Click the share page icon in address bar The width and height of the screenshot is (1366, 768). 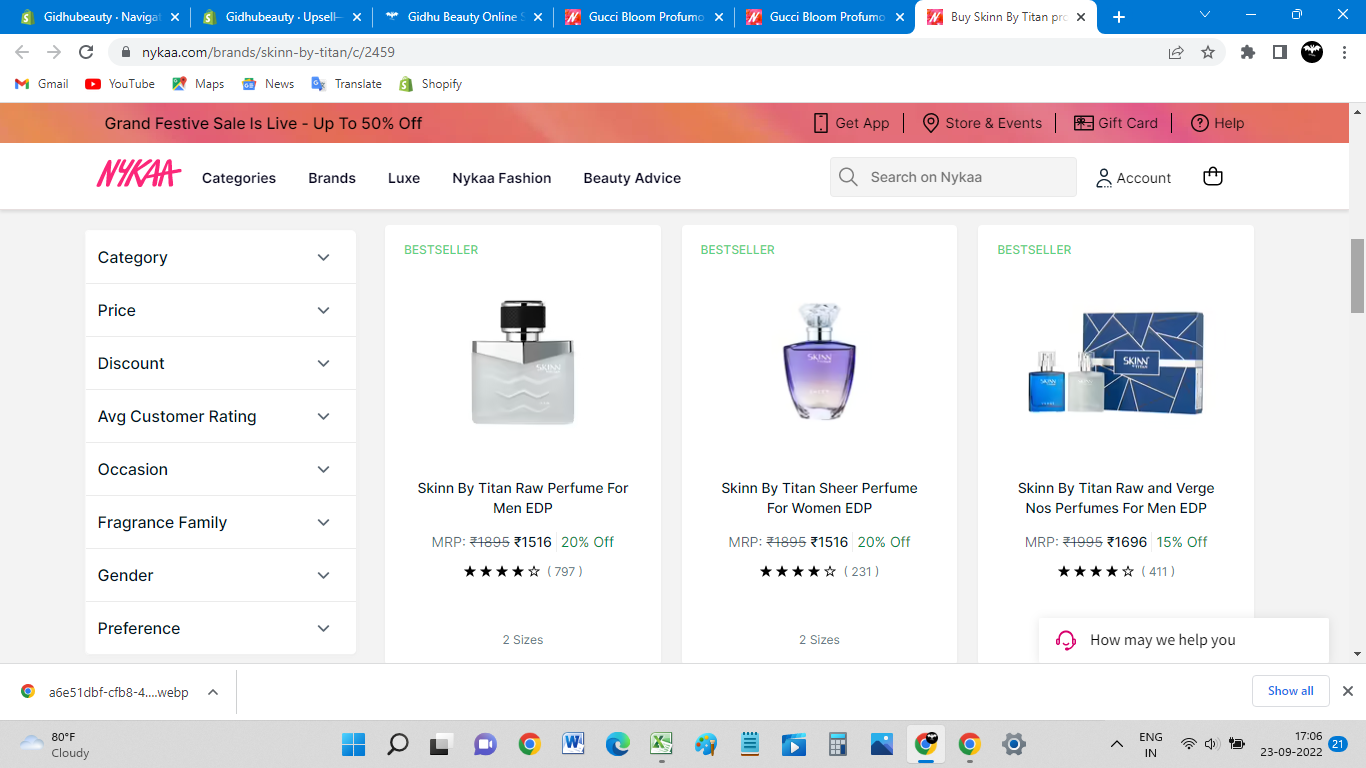tap(1176, 52)
